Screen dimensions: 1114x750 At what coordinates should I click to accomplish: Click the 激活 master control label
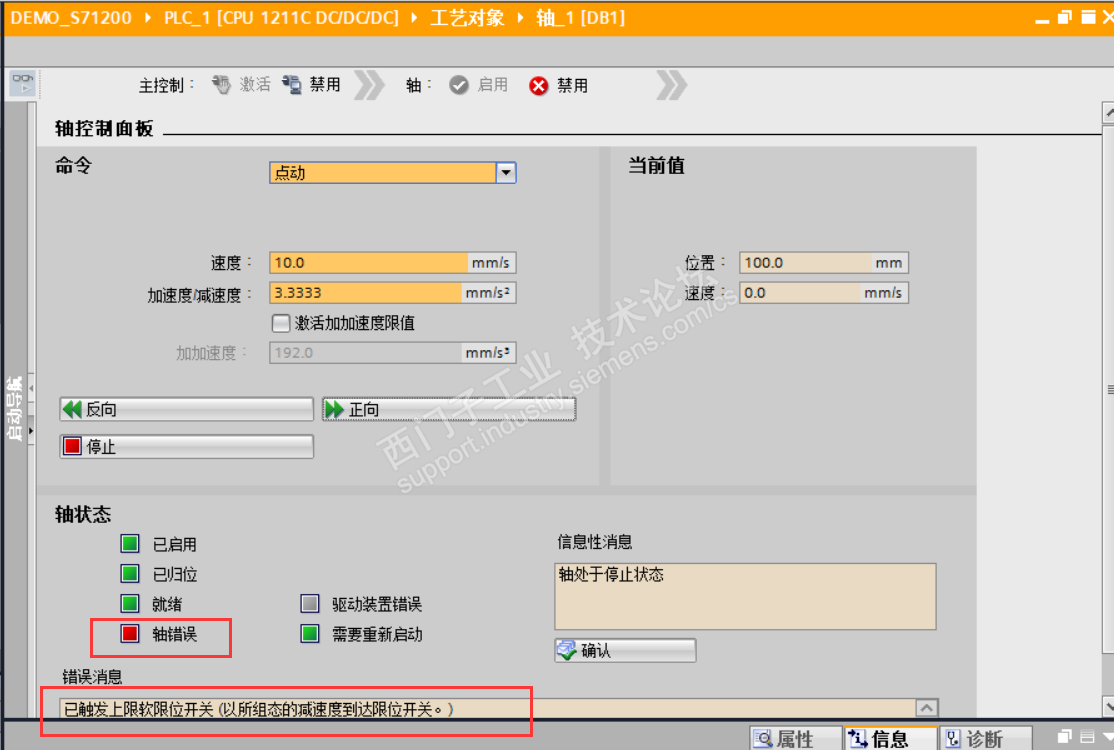click(x=254, y=85)
